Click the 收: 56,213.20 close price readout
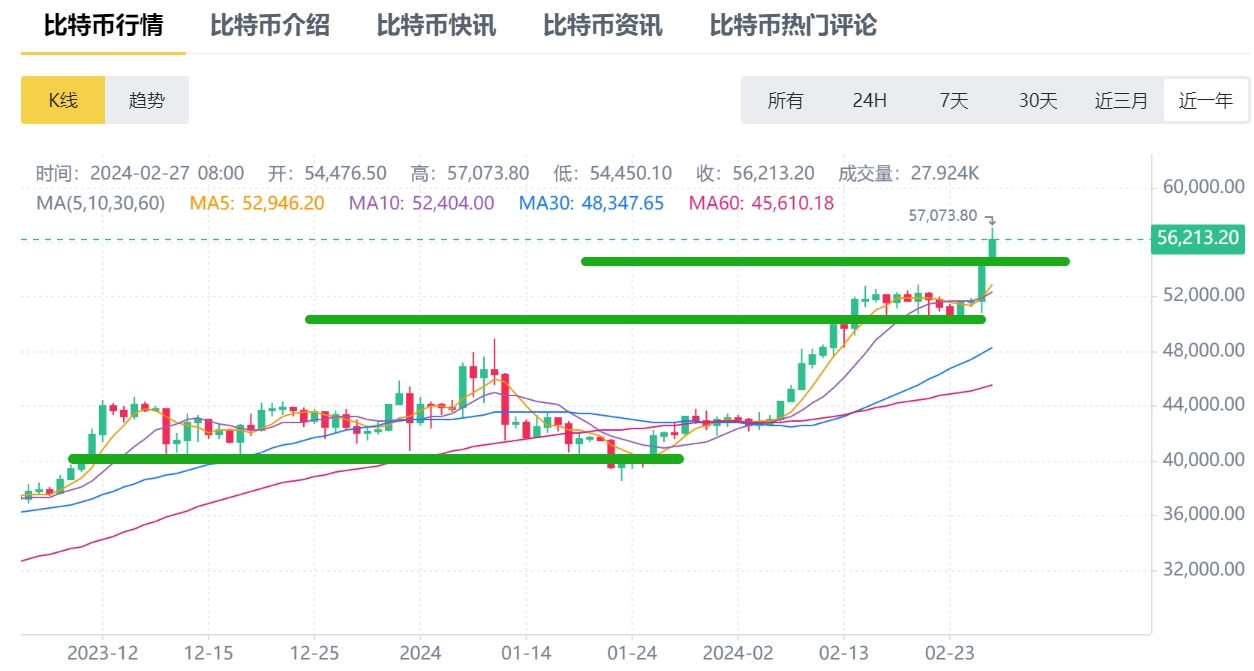The width and height of the screenshot is (1254, 671). (x=755, y=173)
